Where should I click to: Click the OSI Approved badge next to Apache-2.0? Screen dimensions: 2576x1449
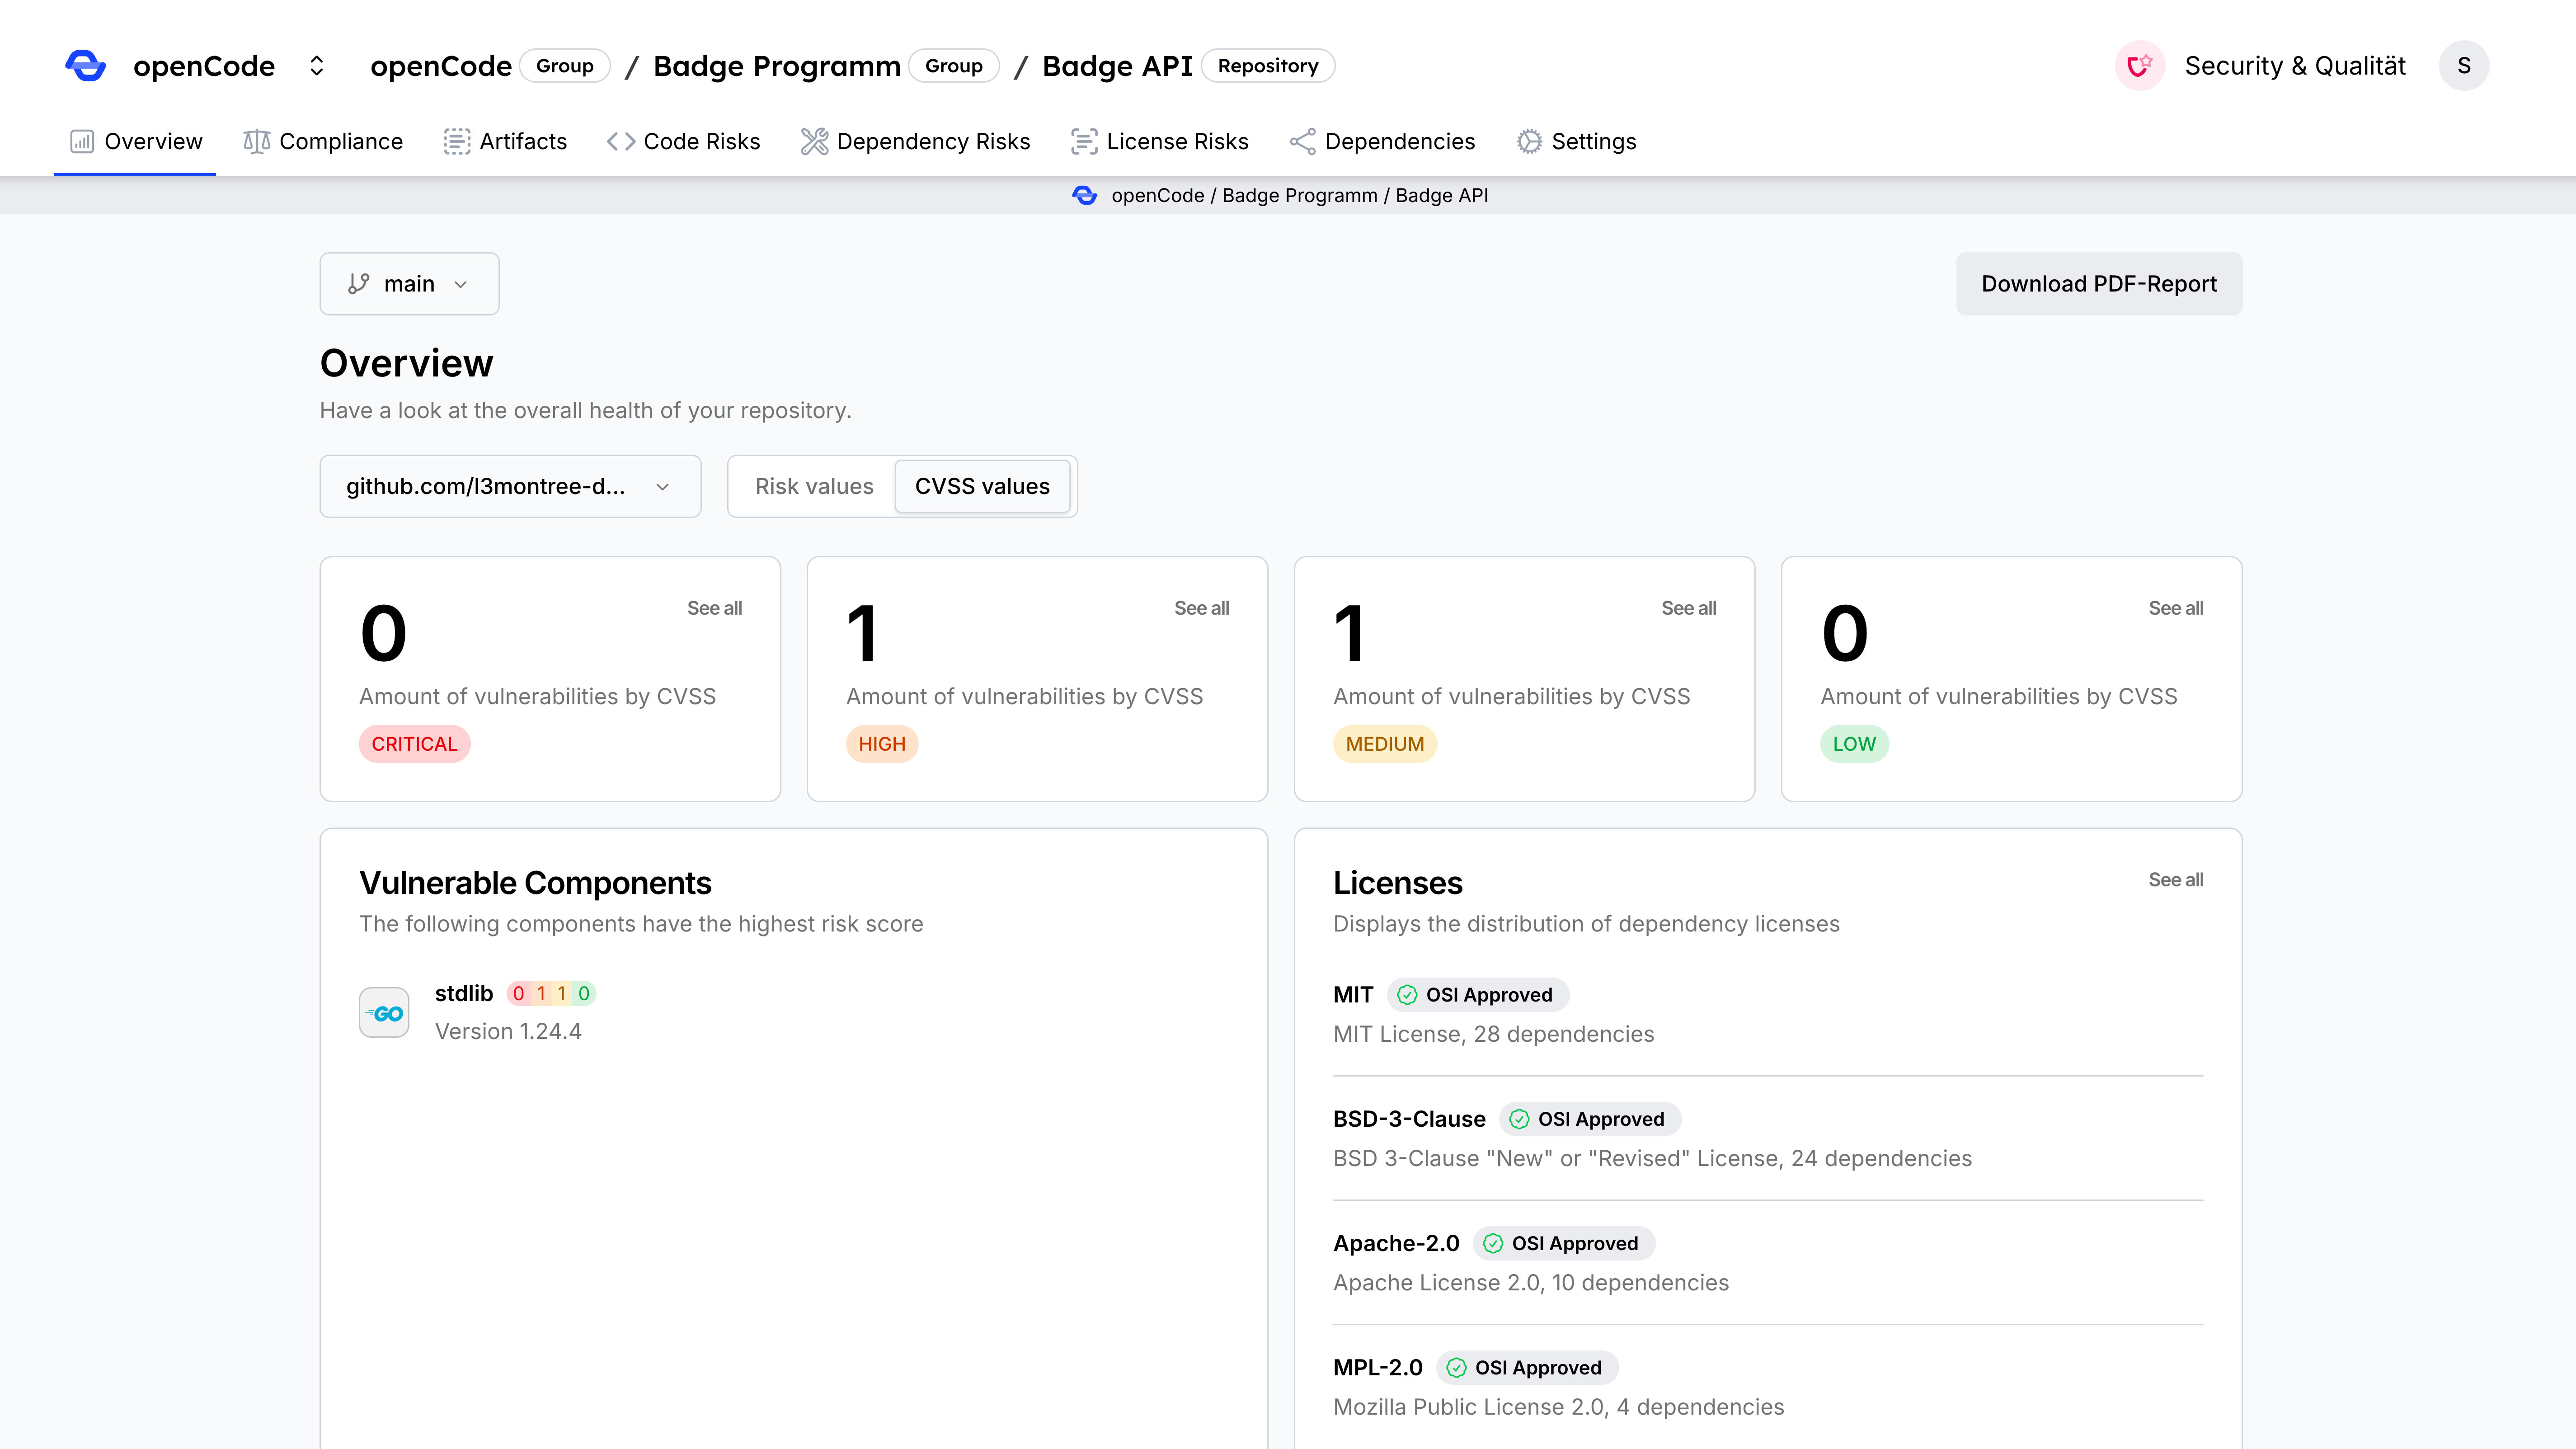click(x=1564, y=1244)
